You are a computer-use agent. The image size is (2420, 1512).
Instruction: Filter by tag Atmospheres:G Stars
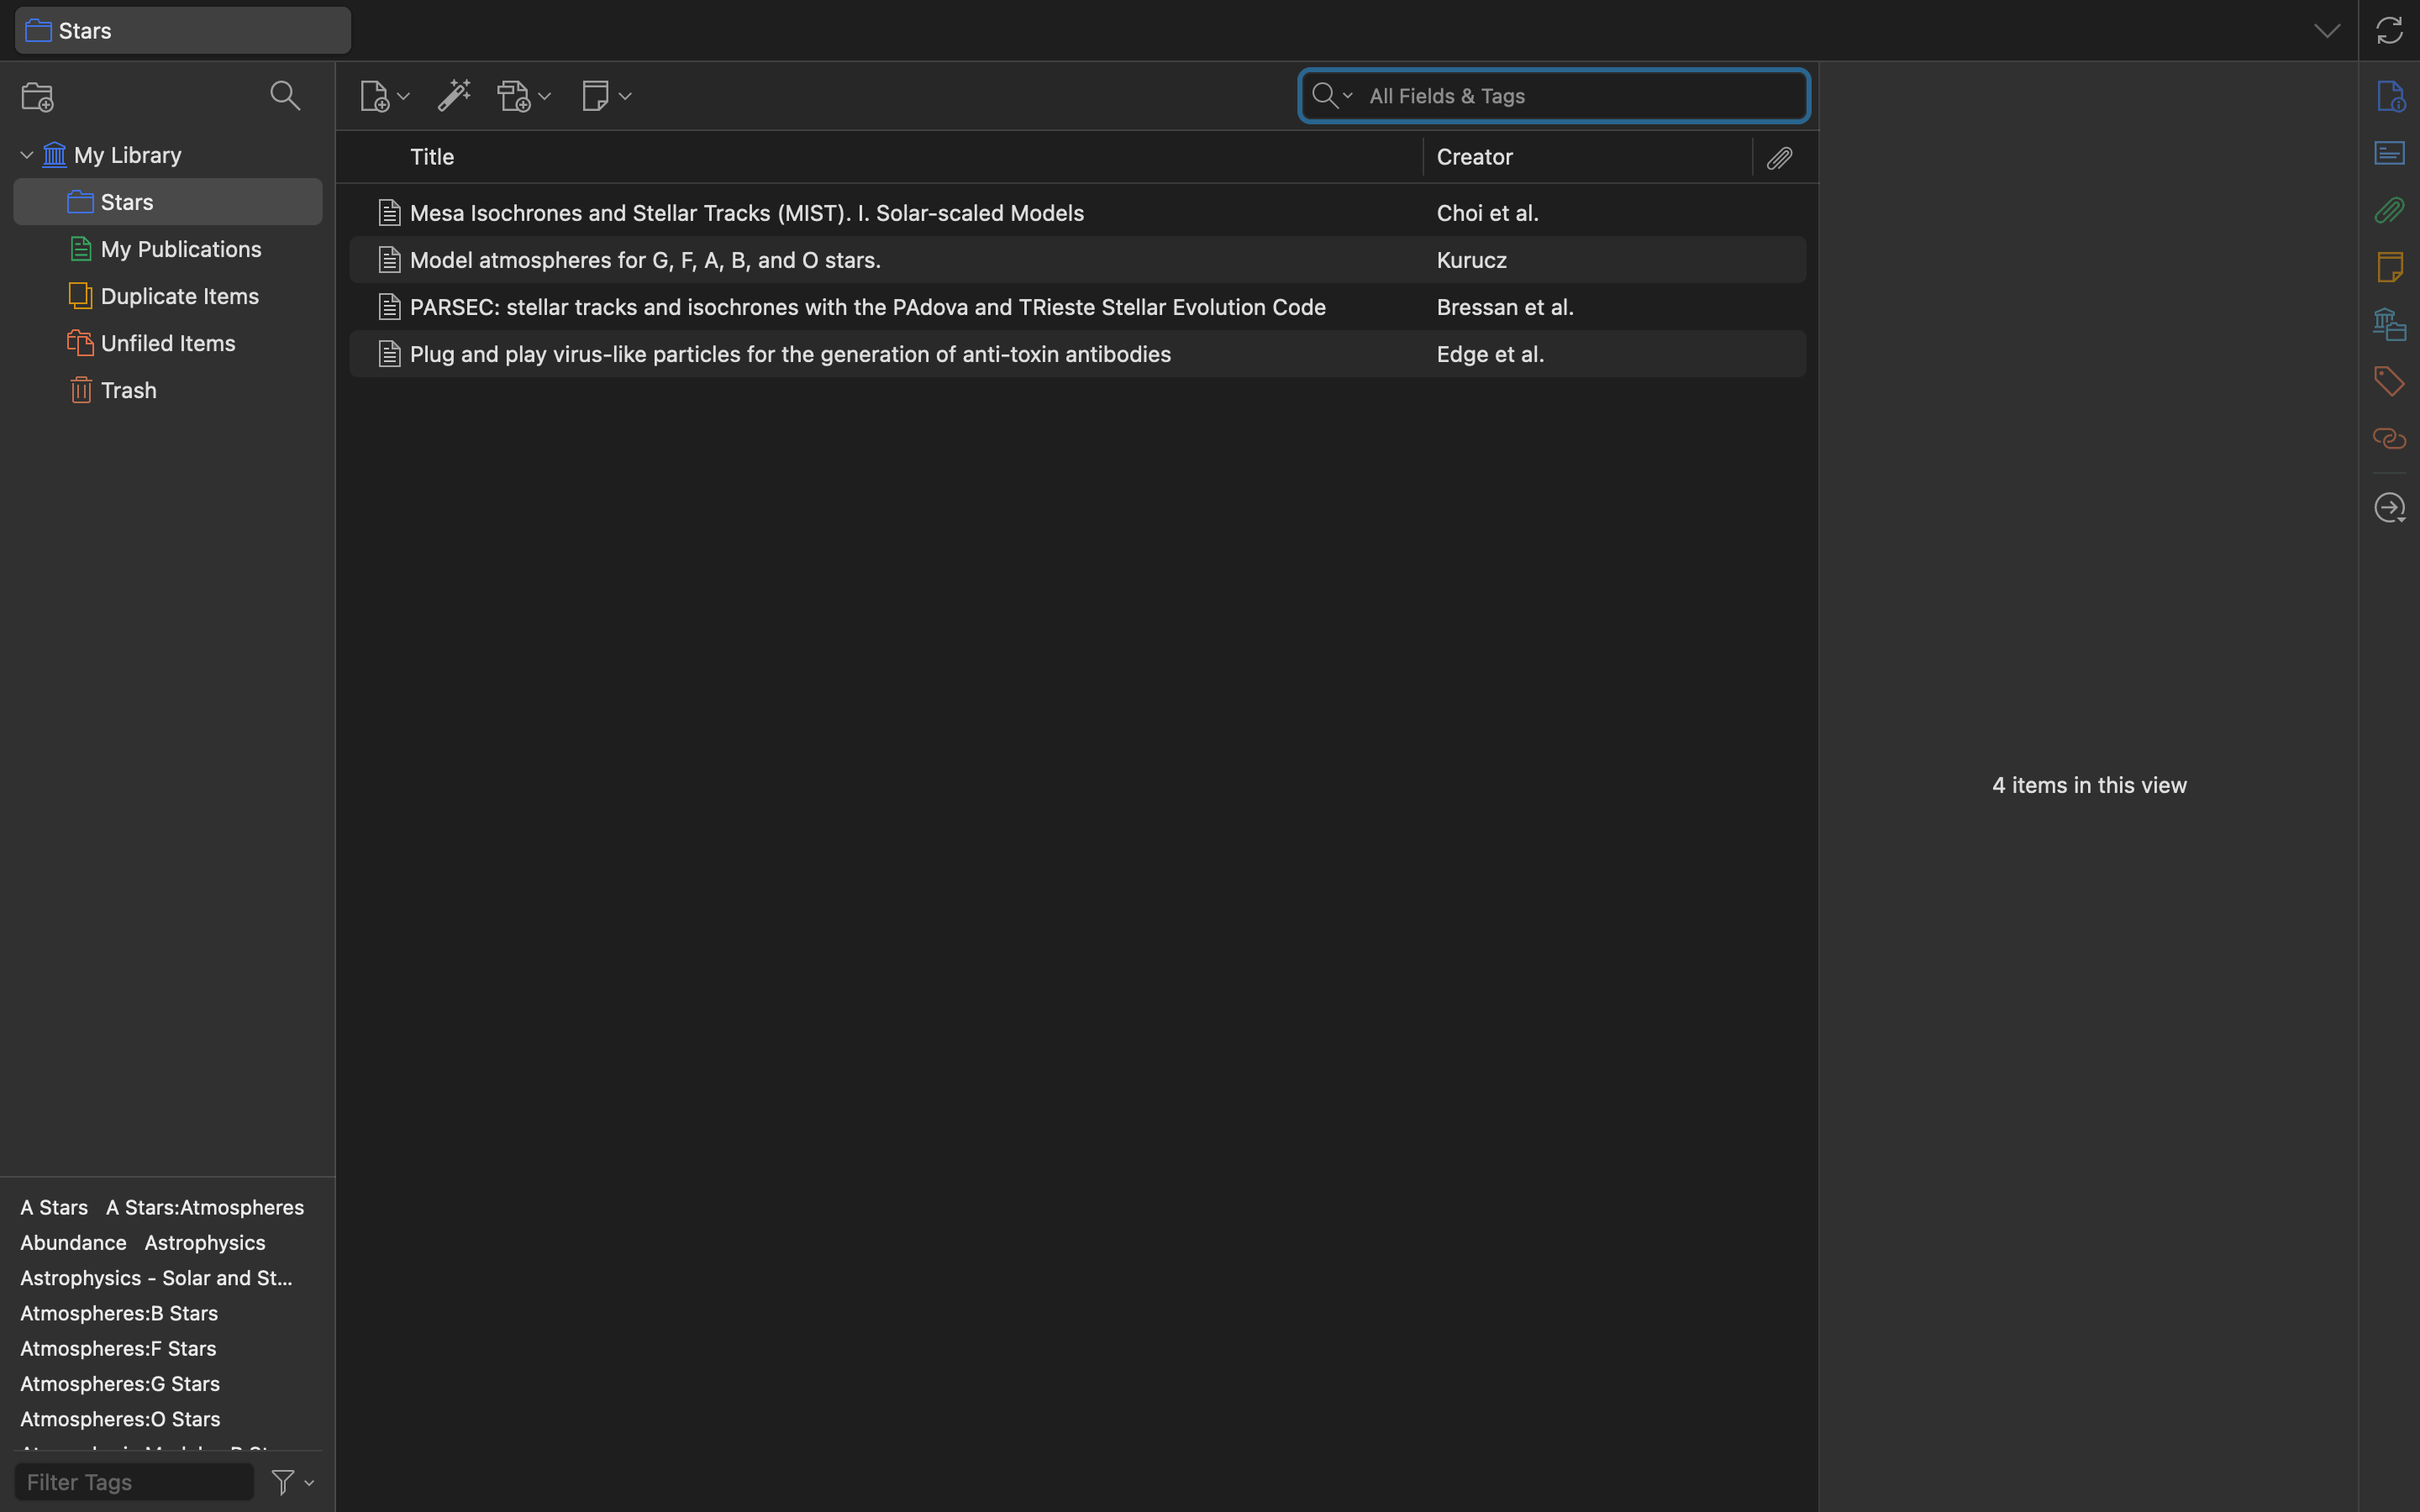click(120, 1384)
